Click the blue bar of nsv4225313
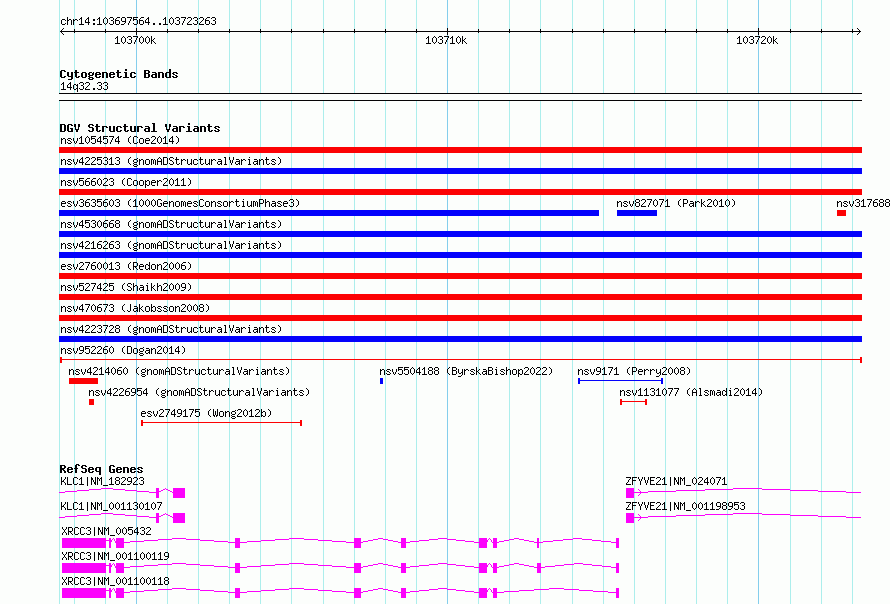890x604 pixels. 460,171
